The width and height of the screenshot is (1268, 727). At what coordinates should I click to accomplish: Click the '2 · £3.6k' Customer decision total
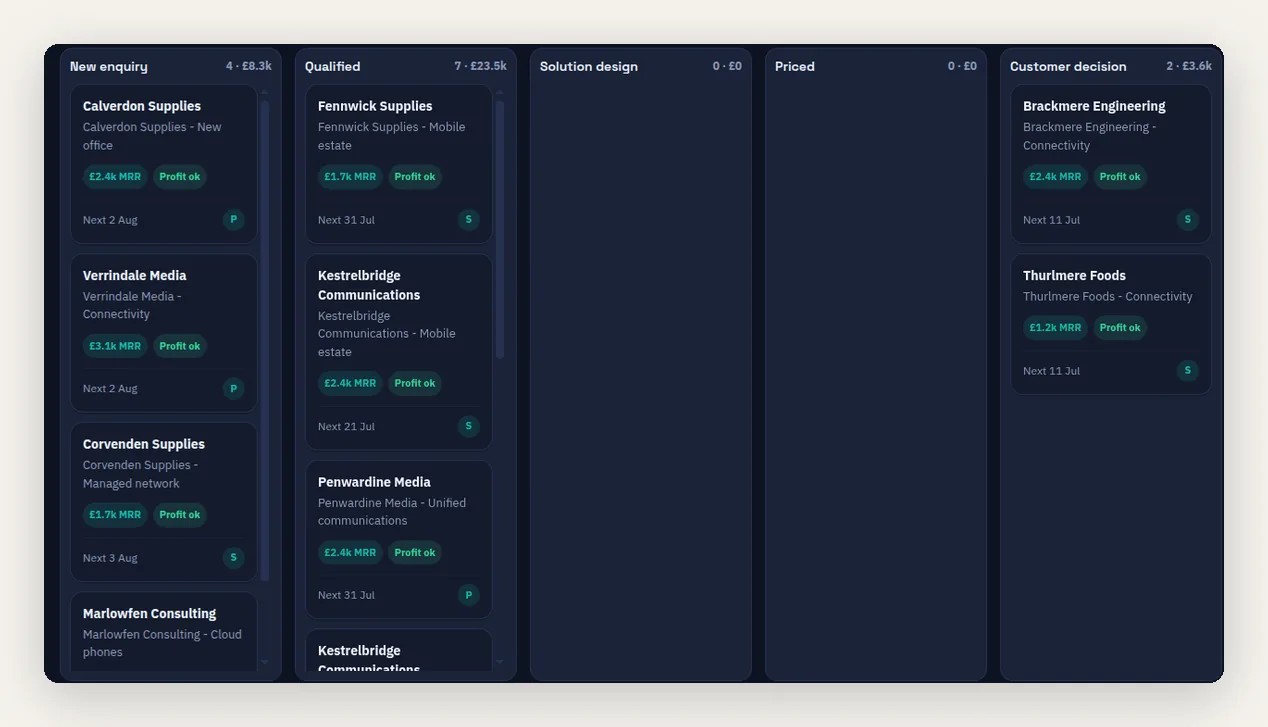1189,66
